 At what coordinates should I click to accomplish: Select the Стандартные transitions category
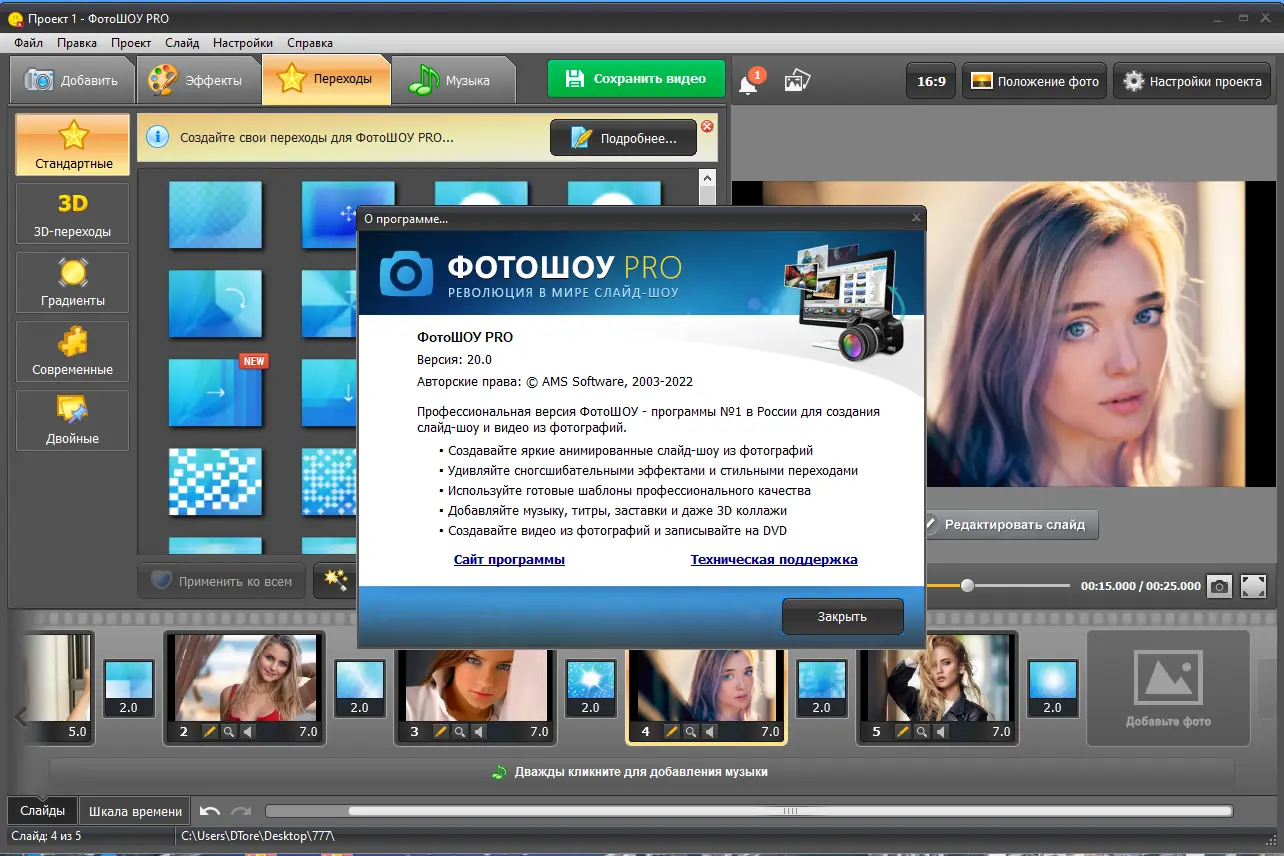tap(73, 145)
